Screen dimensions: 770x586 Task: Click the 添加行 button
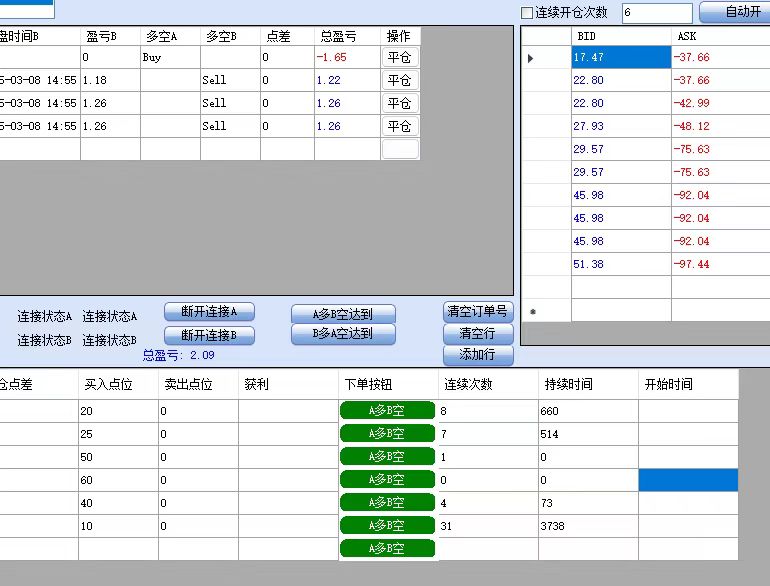[478, 355]
